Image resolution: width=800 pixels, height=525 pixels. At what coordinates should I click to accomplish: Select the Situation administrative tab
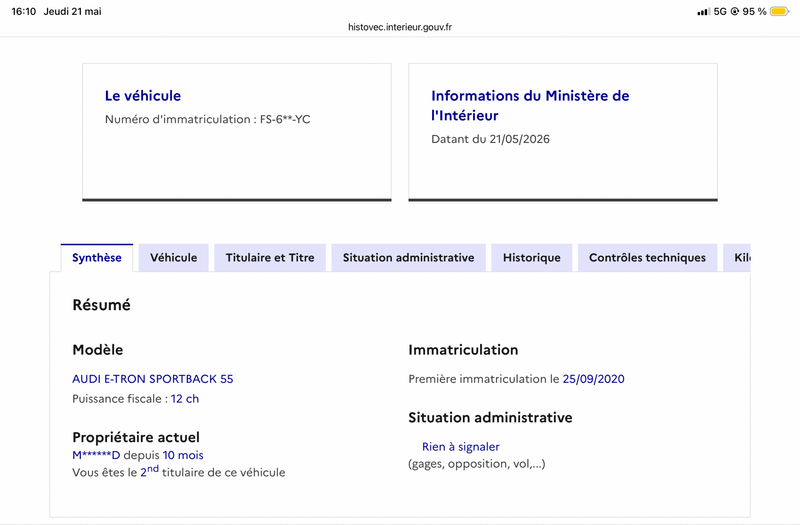point(409,258)
